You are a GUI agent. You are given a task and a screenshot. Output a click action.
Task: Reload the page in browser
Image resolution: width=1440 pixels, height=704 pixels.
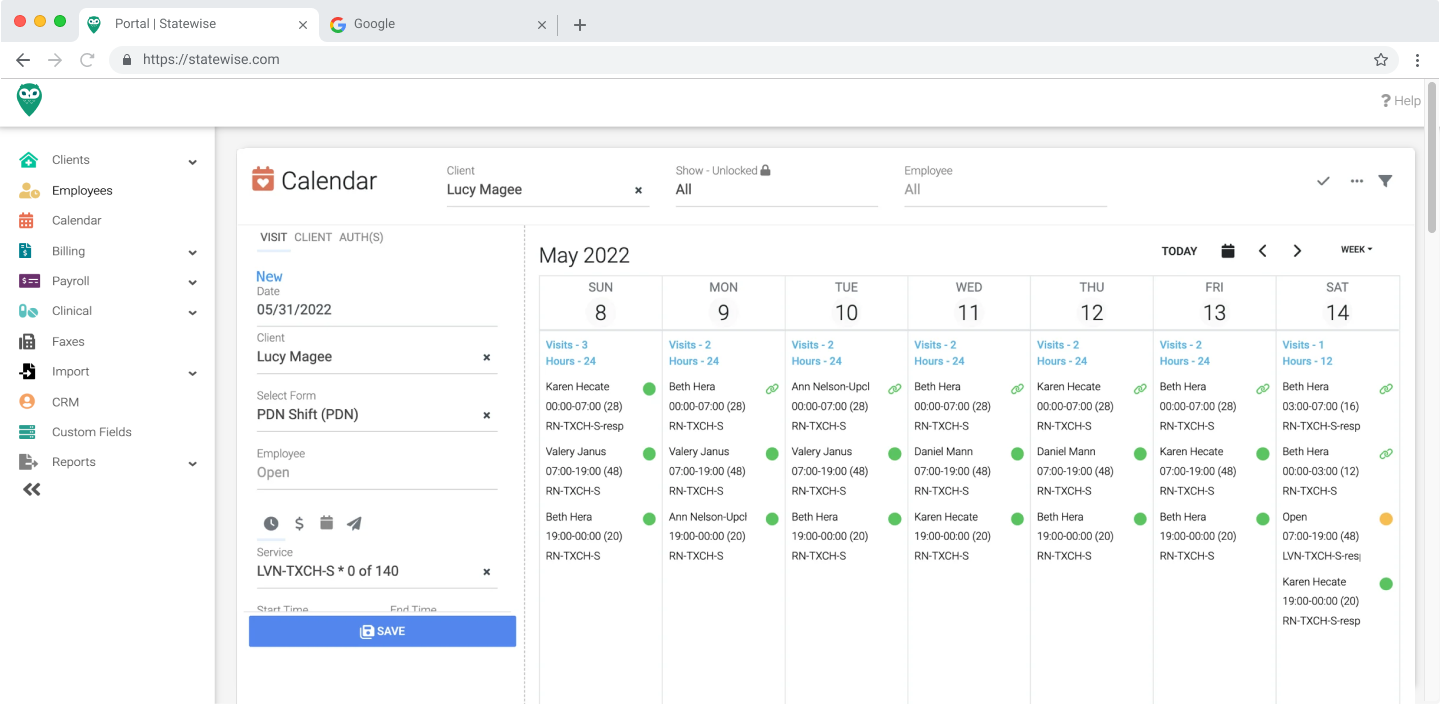click(87, 60)
